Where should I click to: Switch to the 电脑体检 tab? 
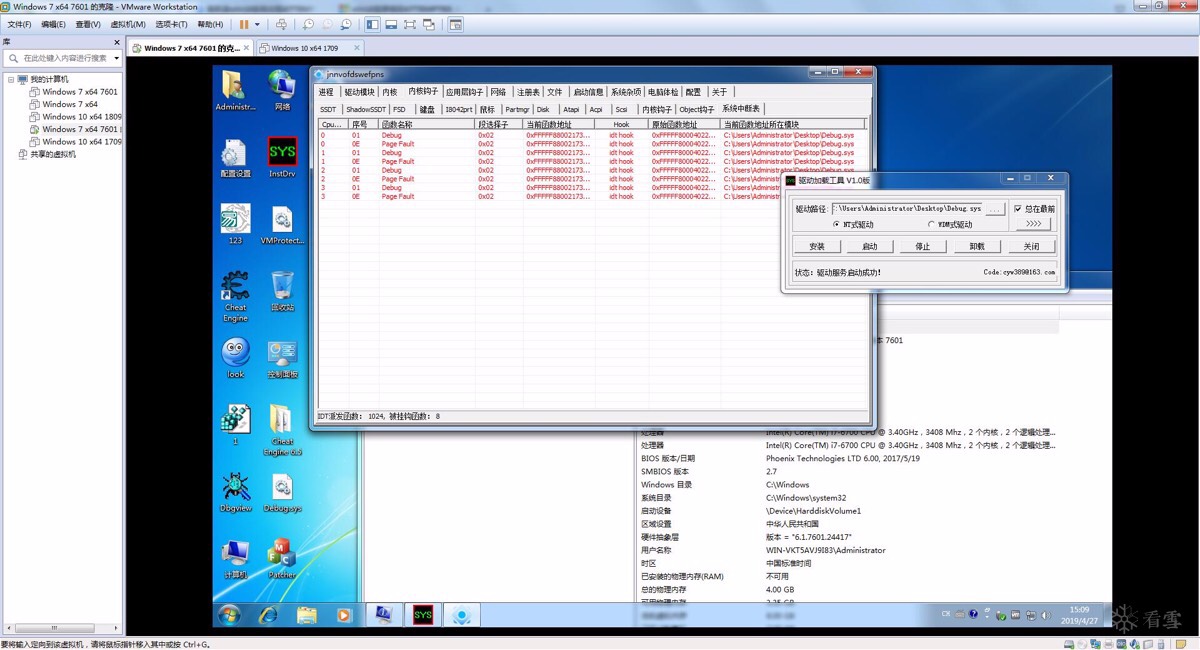tap(663, 92)
